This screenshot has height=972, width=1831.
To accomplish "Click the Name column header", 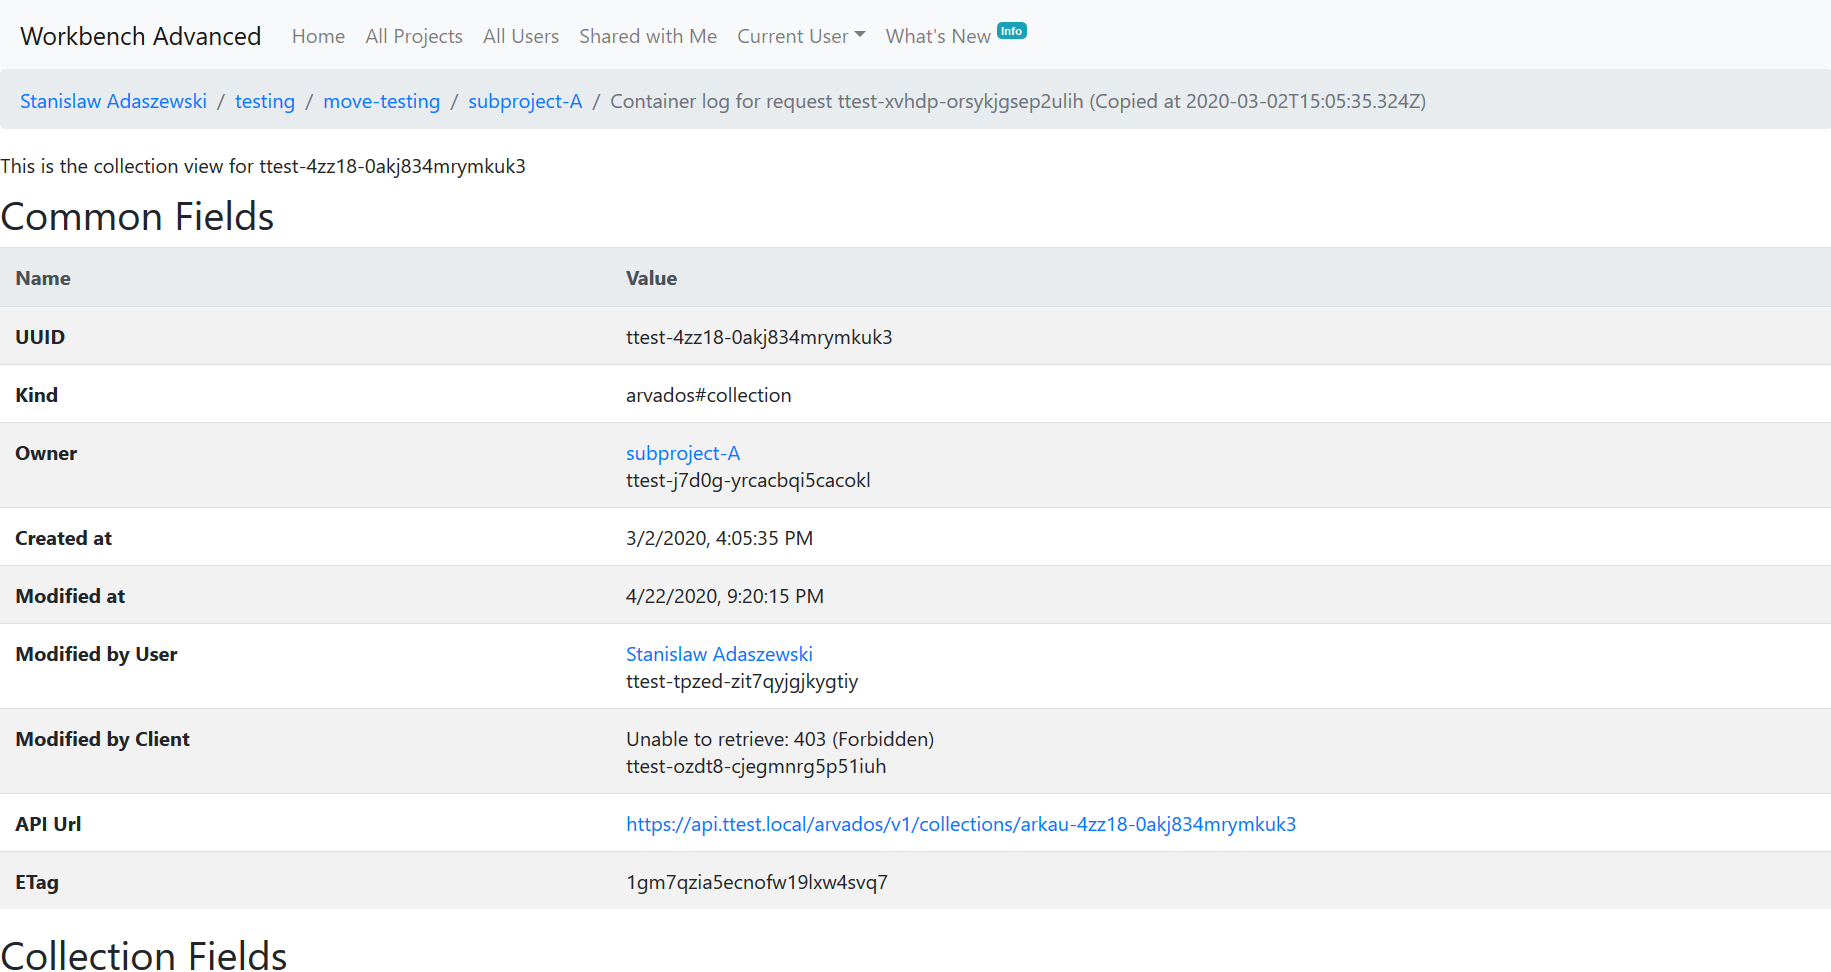I will click(43, 278).
